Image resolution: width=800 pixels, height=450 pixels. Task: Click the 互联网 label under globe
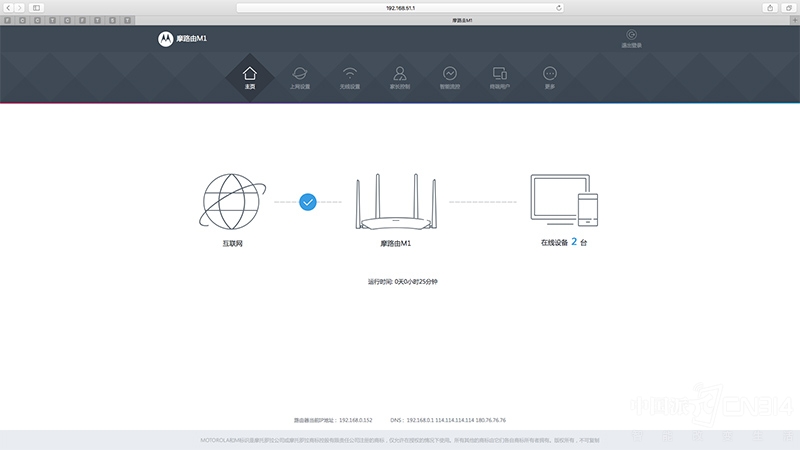[x=233, y=243]
